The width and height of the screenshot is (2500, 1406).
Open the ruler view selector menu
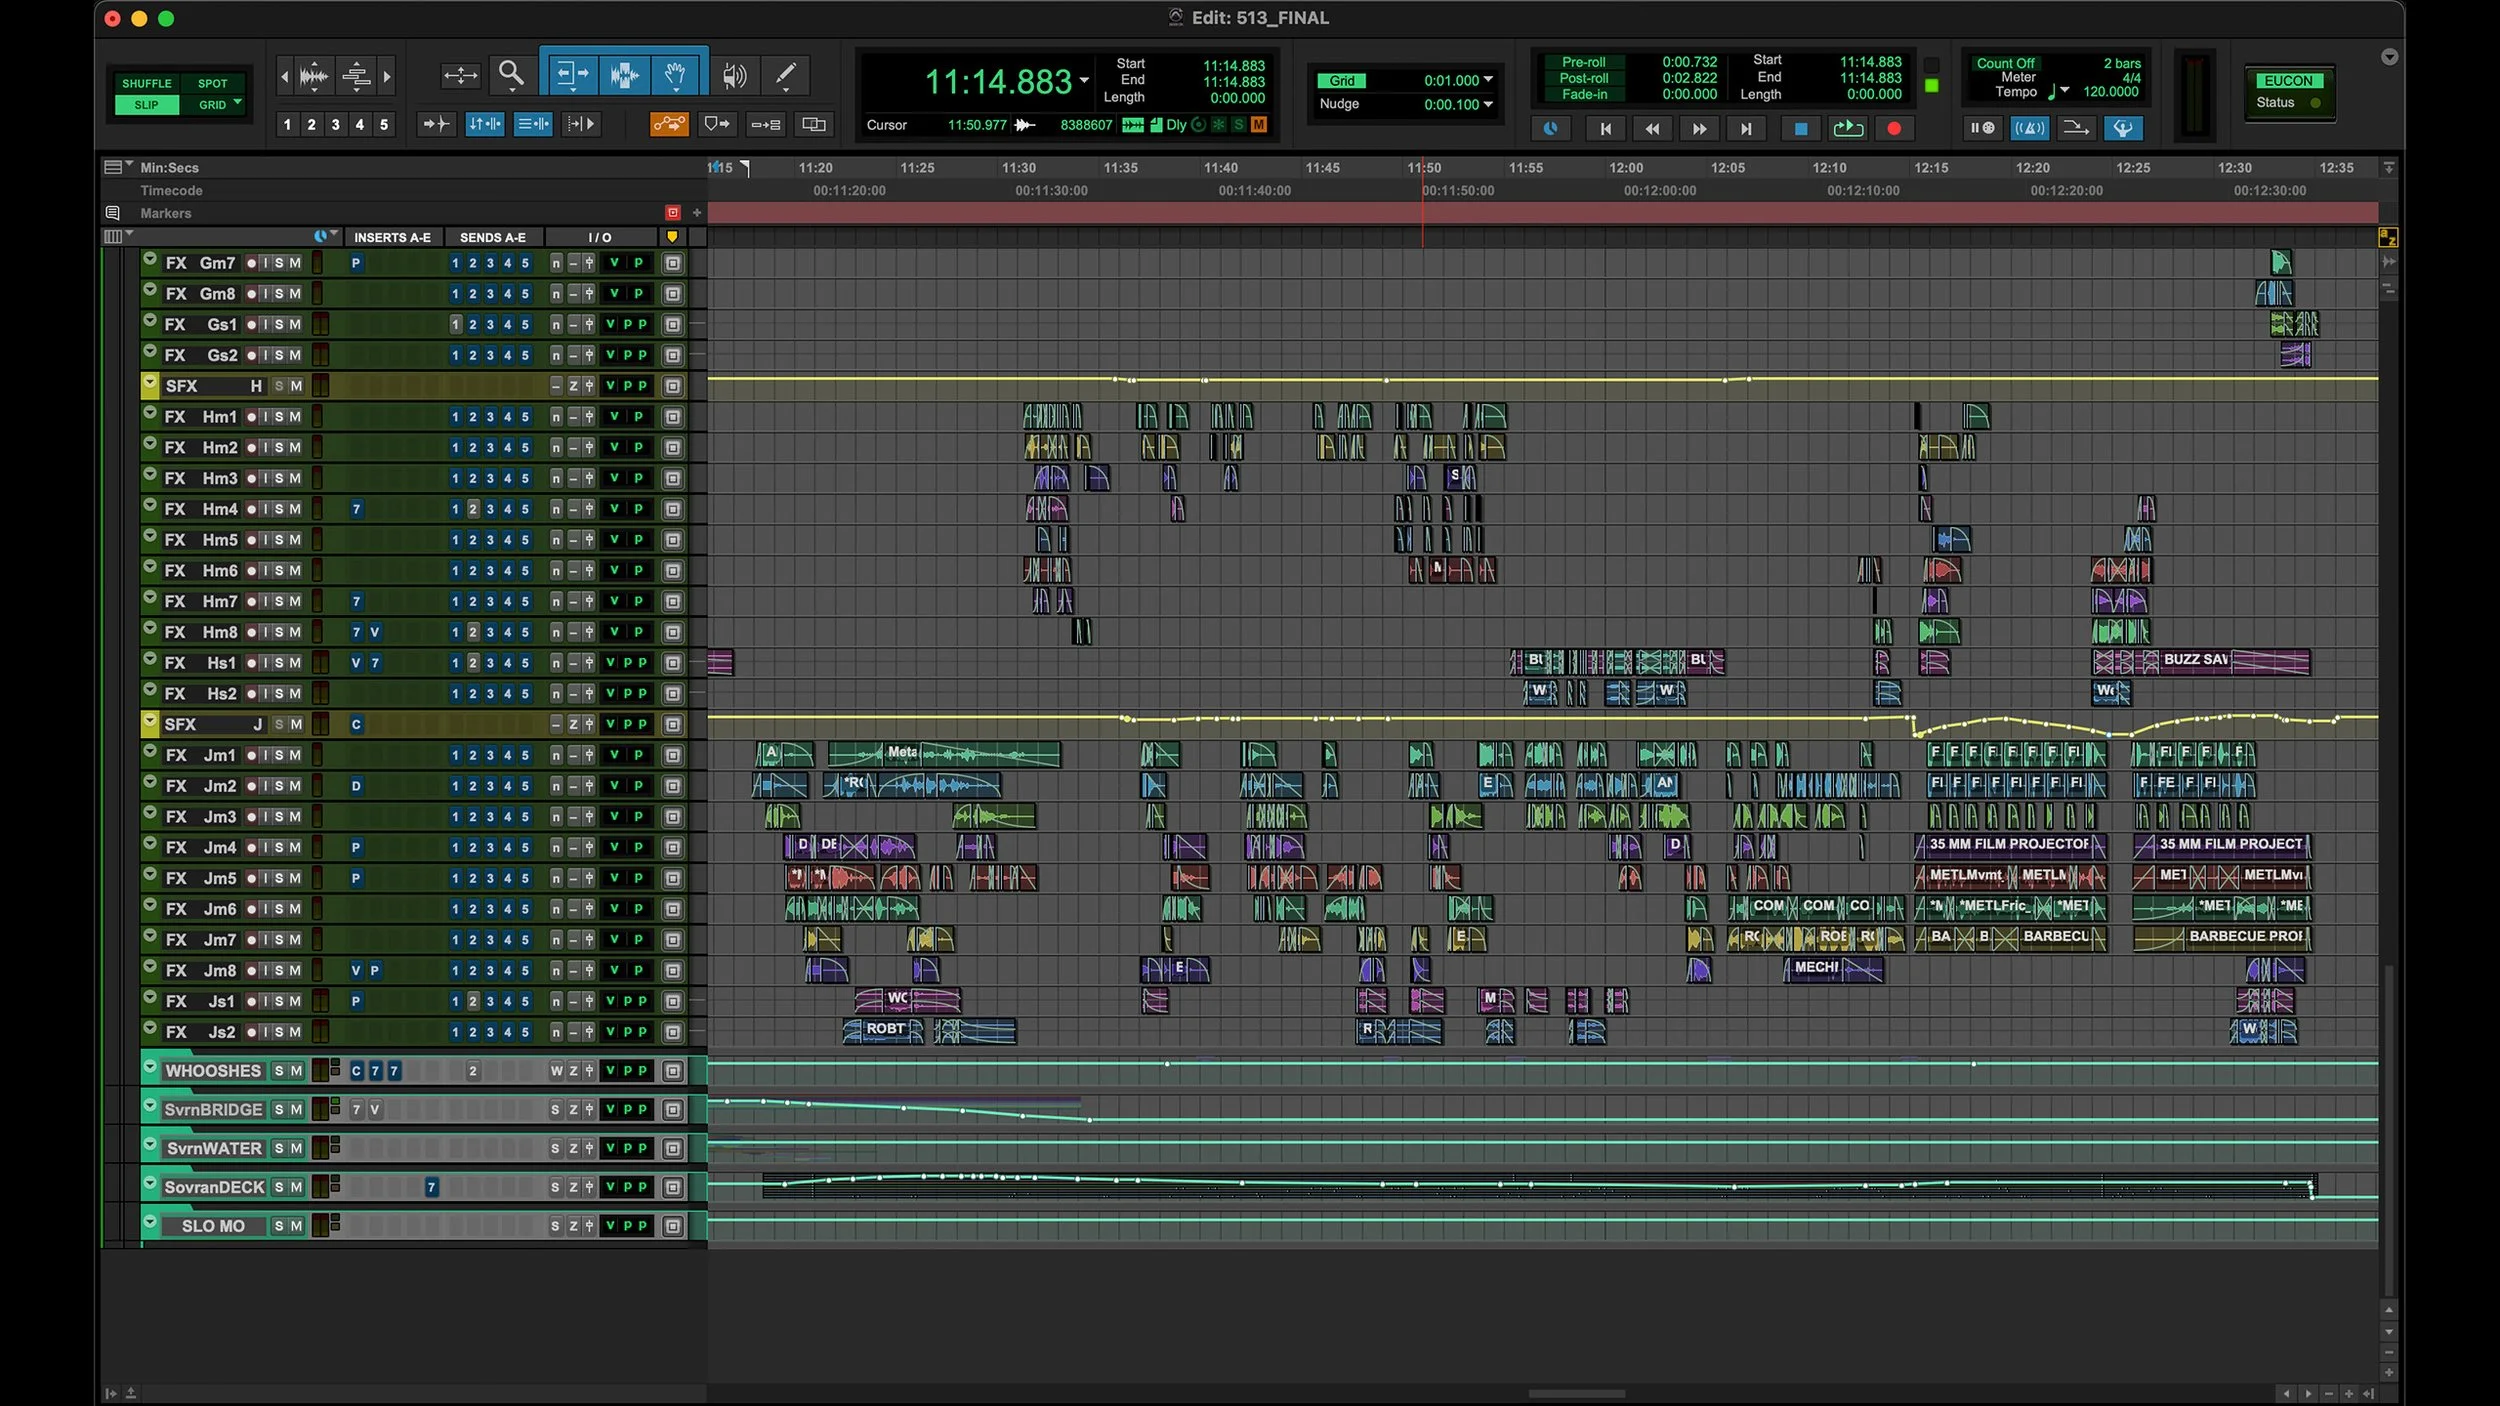click(117, 167)
